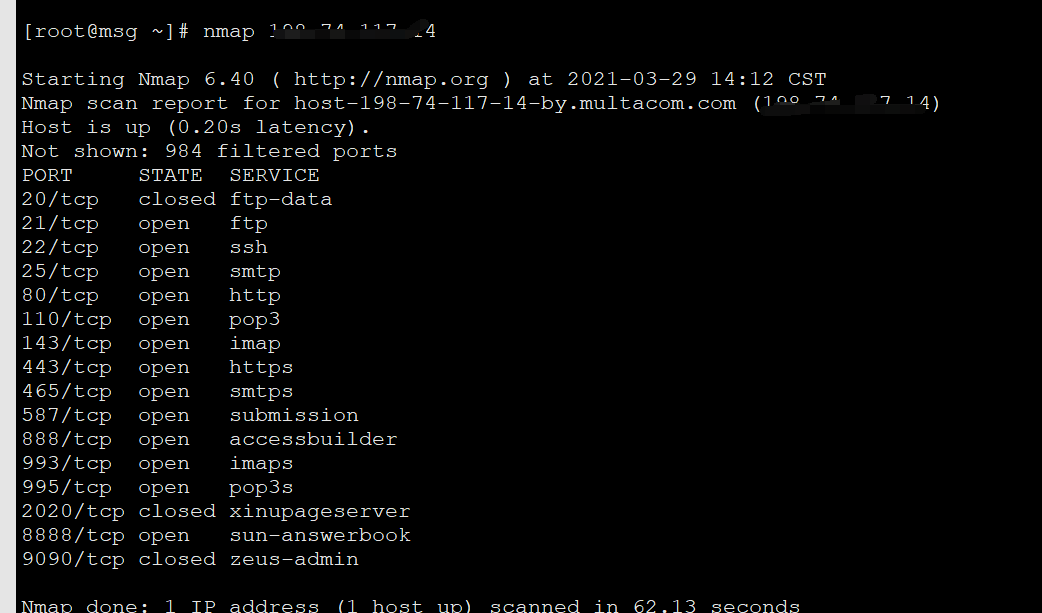
Task: Select the 110/tcp pop3 entry
Action: pyautogui.click(x=152, y=320)
